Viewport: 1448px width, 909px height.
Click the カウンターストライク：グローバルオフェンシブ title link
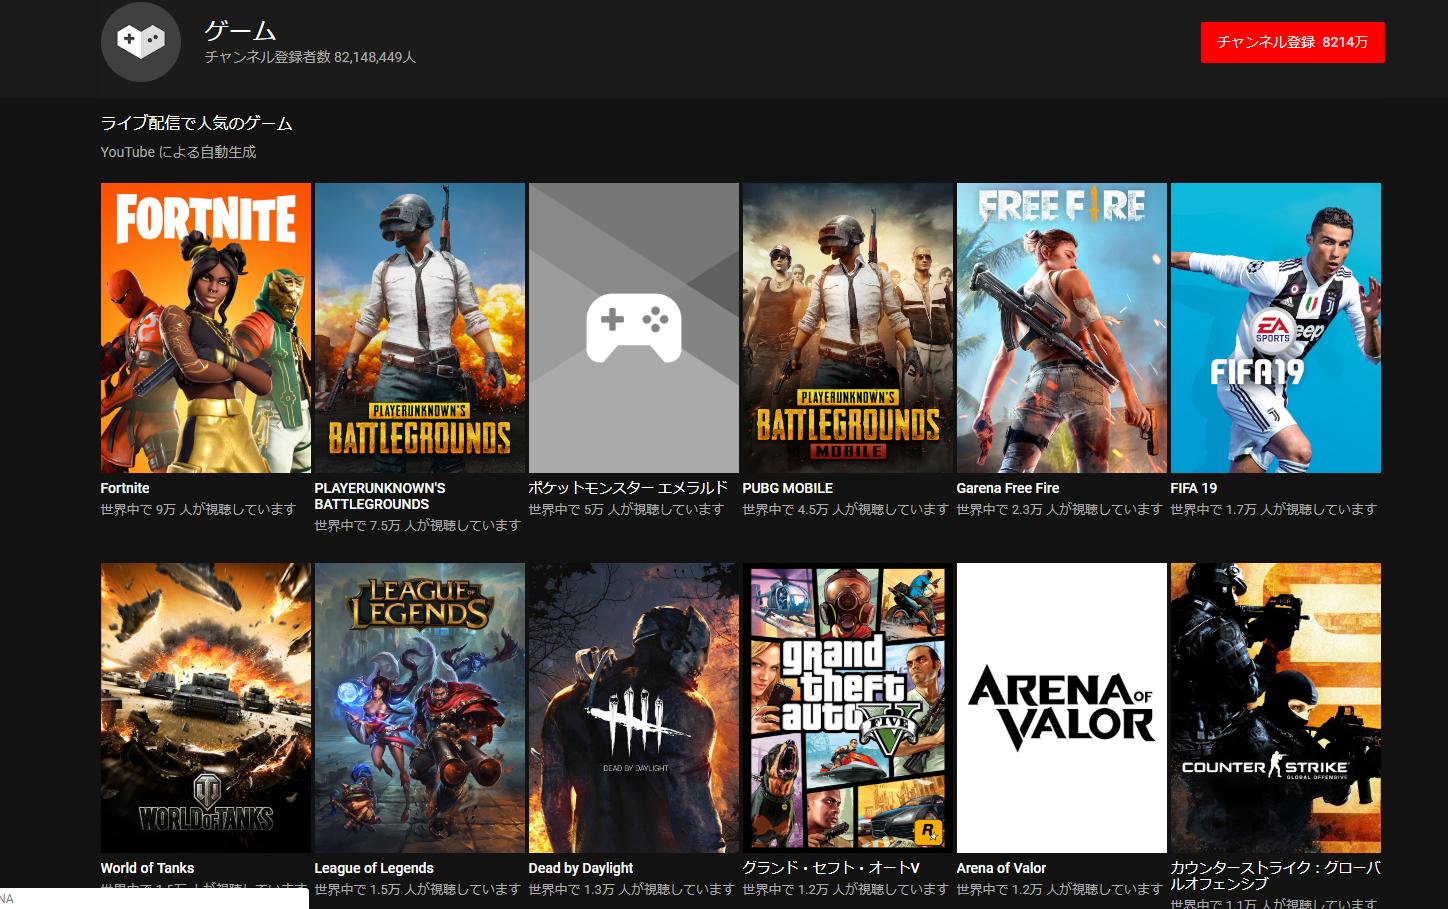tap(1275, 876)
